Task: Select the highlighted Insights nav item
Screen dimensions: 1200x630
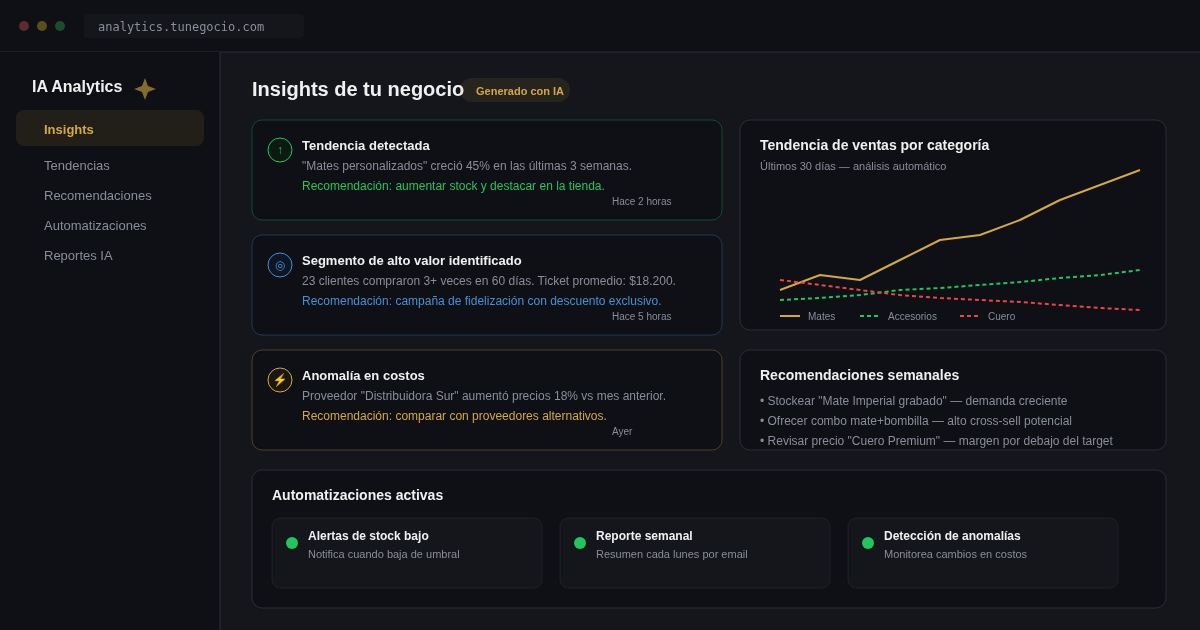Action: point(69,129)
